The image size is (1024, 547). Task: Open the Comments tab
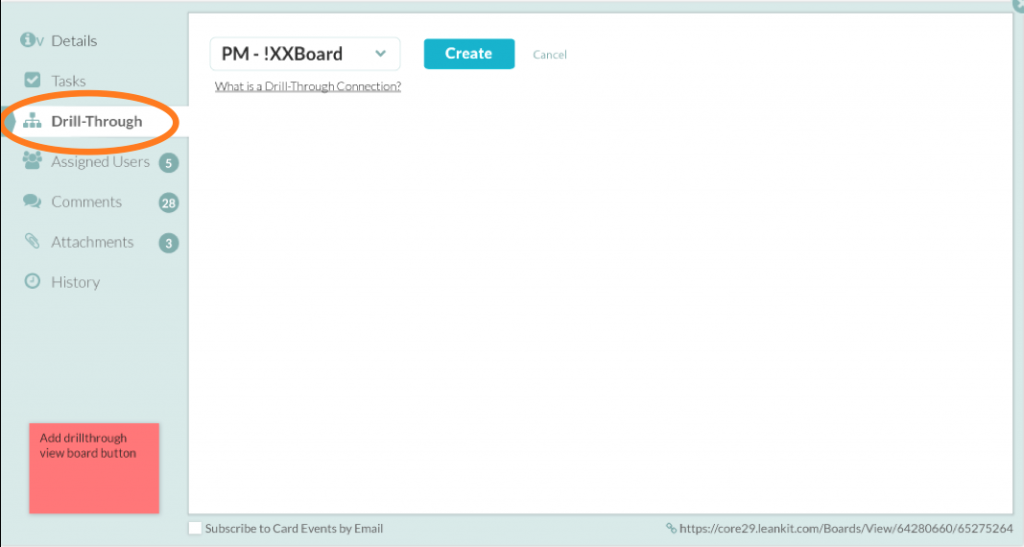point(86,202)
